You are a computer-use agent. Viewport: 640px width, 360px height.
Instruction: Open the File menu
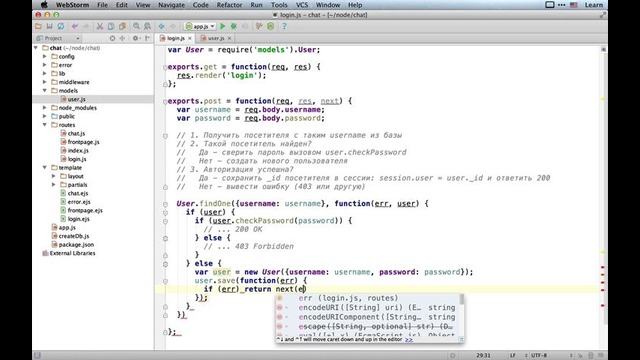(x=102, y=5)
